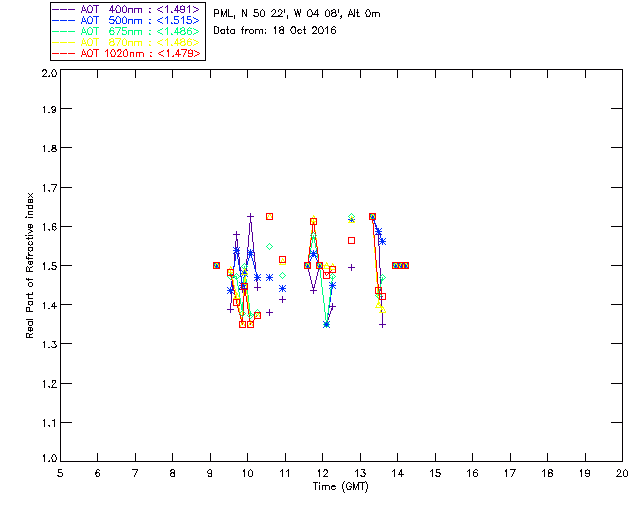Click the green dashed line sample in legend
Screen dimensions: 640x512
pos(64,31)
